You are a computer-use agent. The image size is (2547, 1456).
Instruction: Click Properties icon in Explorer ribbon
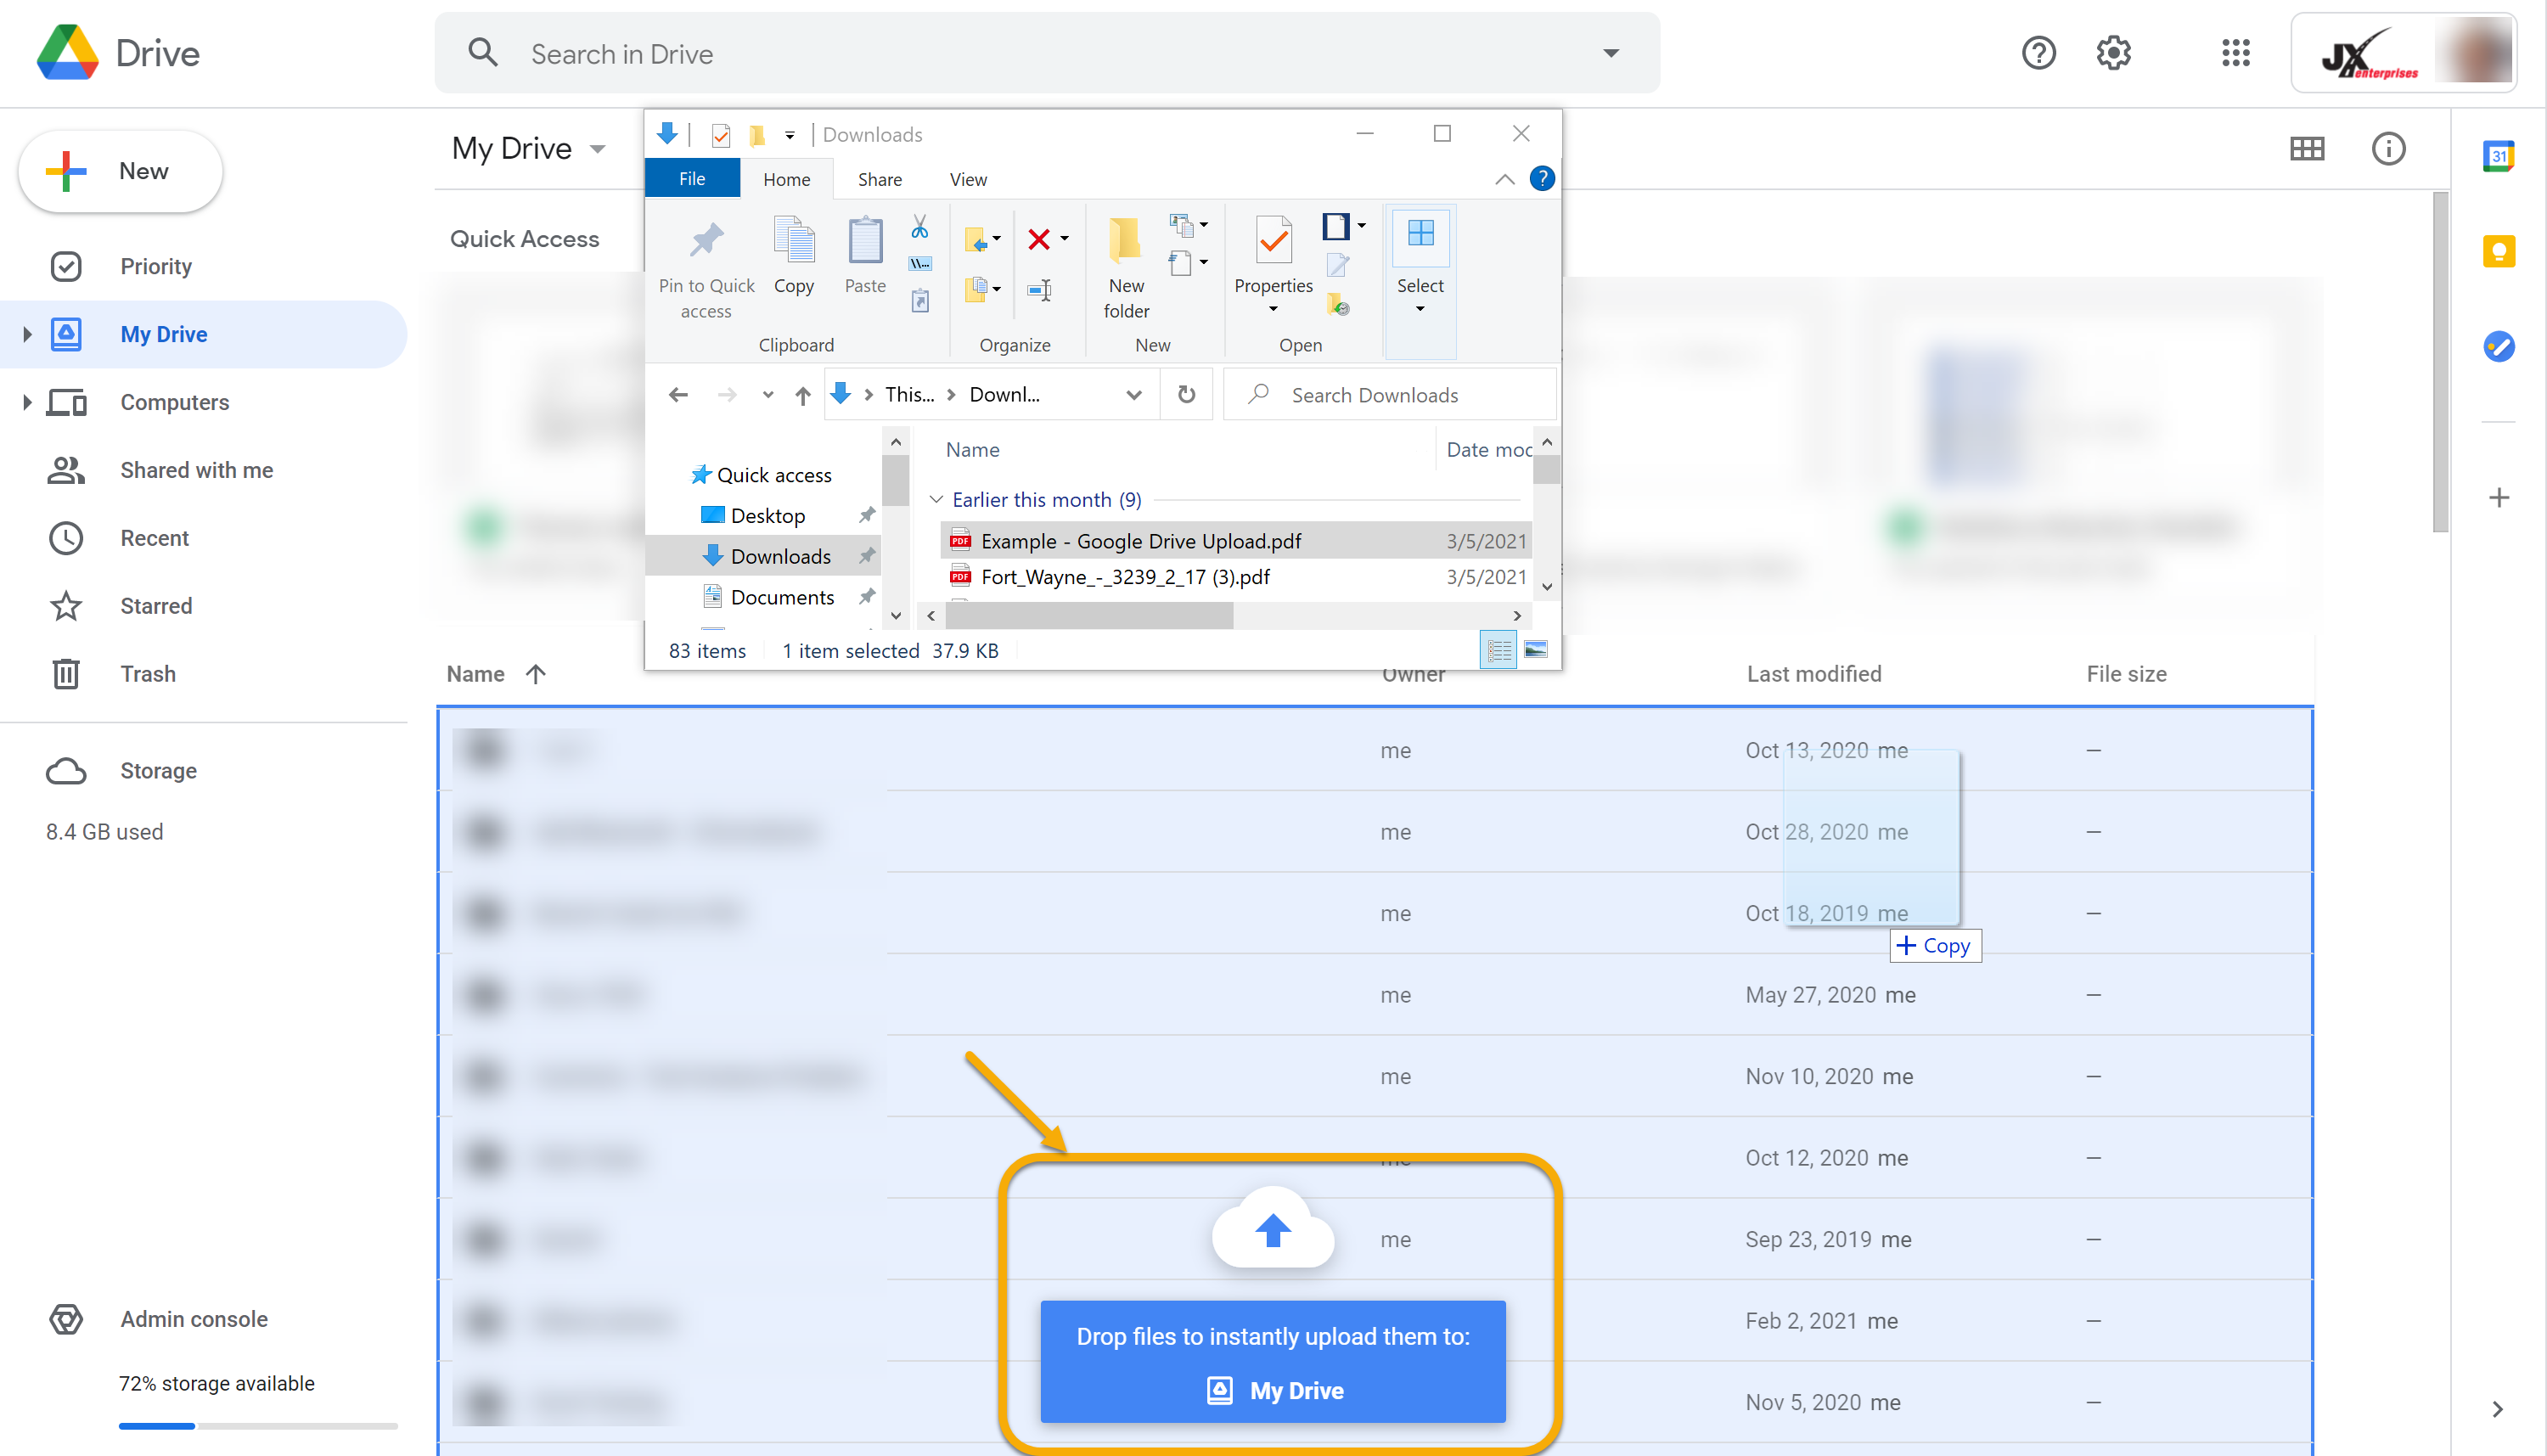1273,240
